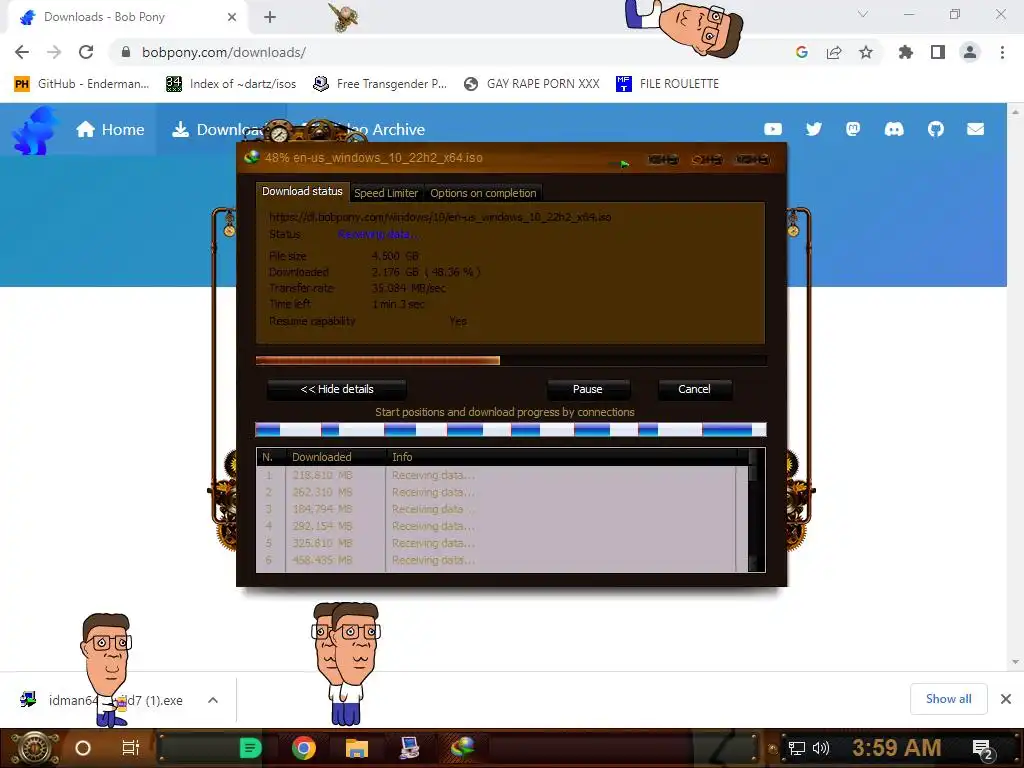Screen dimensions: 1024x768
Task: Open the volume icon in system tray
Action: 821,748
